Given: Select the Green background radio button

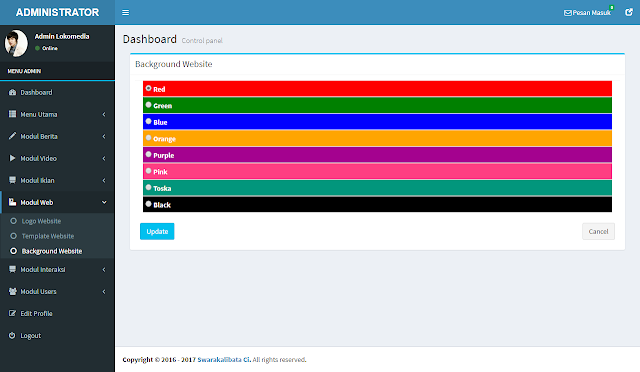Looking at the screenshot, I should click(149, 105).
